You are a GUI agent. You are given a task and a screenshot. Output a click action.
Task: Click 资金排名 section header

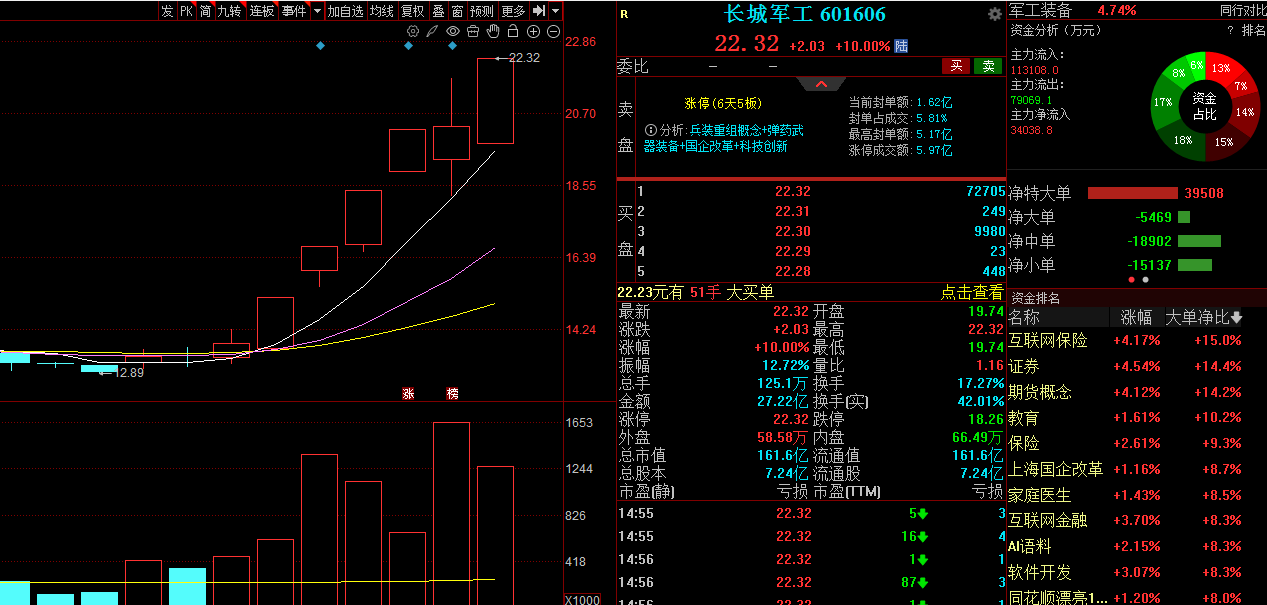(x=1035, y=298)
